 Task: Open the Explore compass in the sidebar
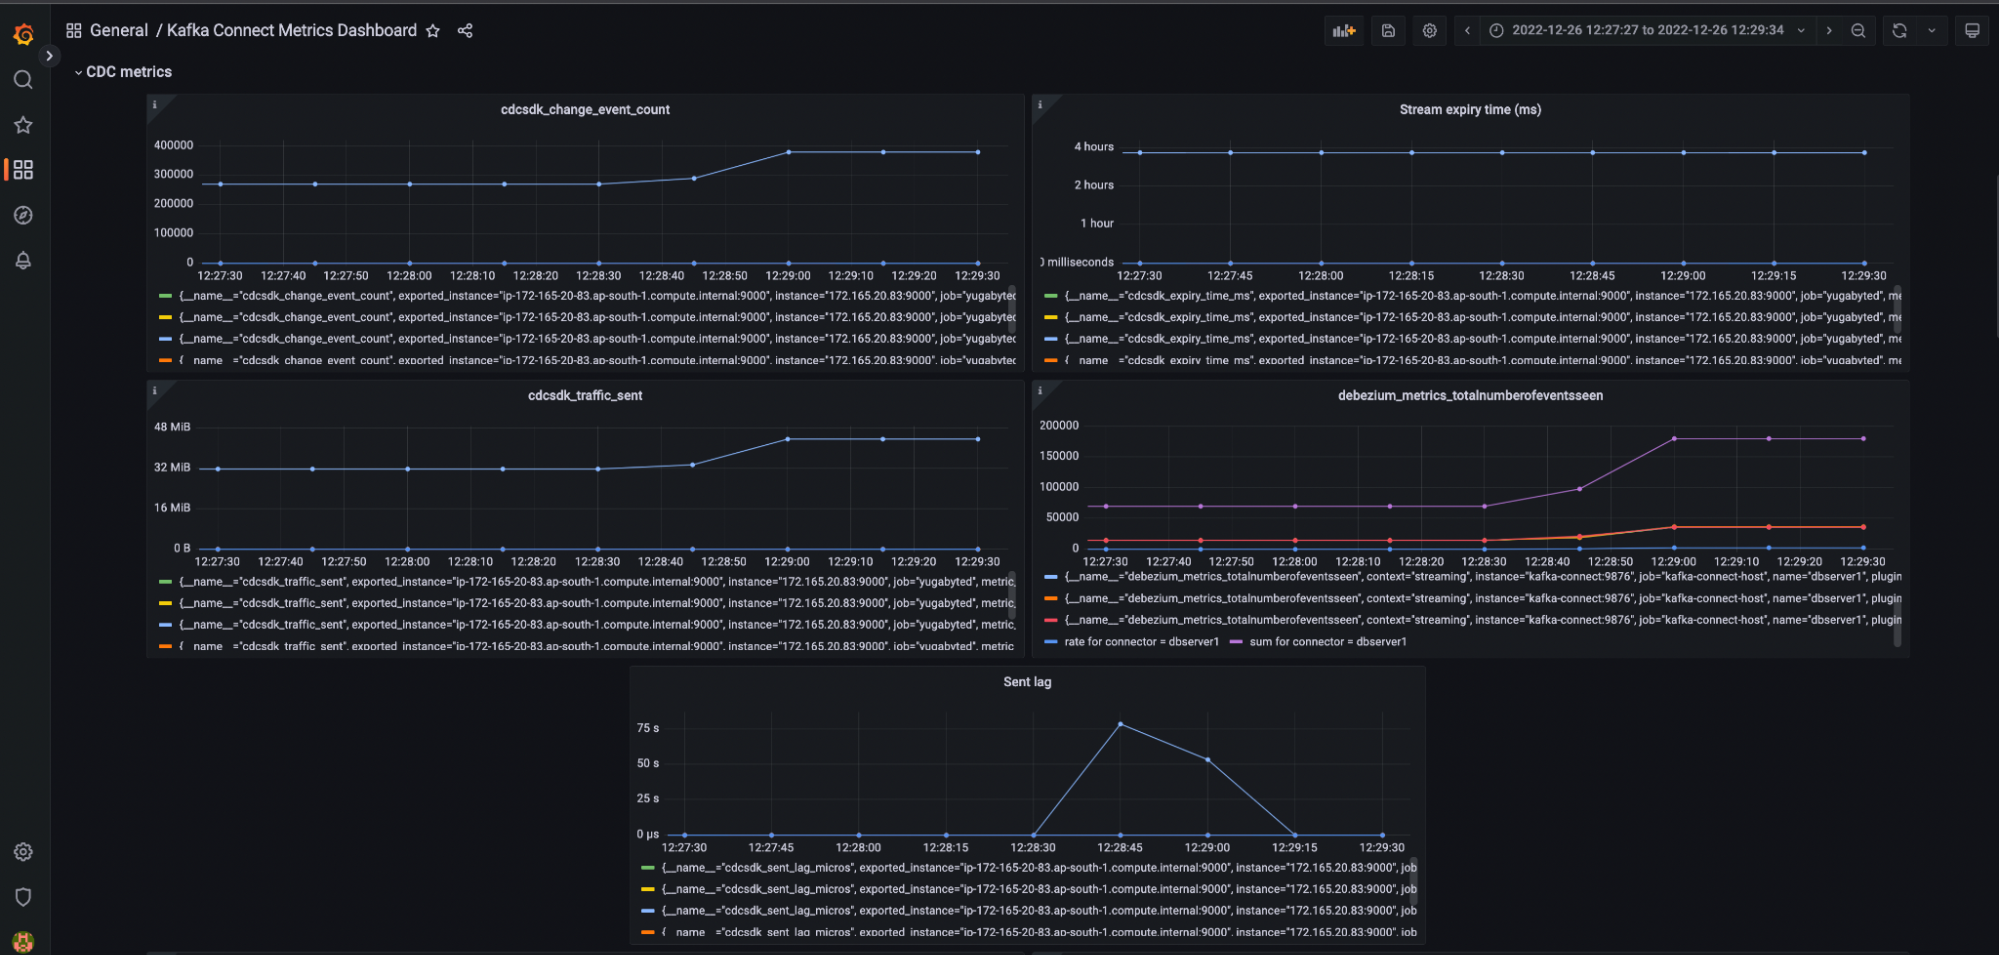[x=23, y=214]
